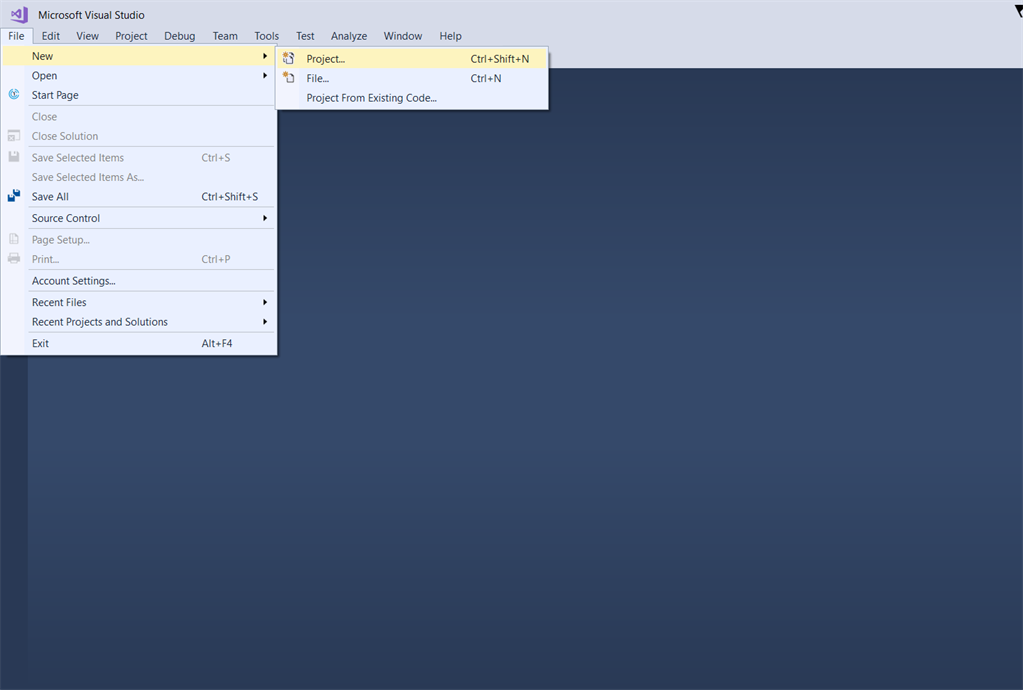This screenshot has height=690, width=1023.
Task: Click the Page Setup icon
Action: click(x=14, y=239)
